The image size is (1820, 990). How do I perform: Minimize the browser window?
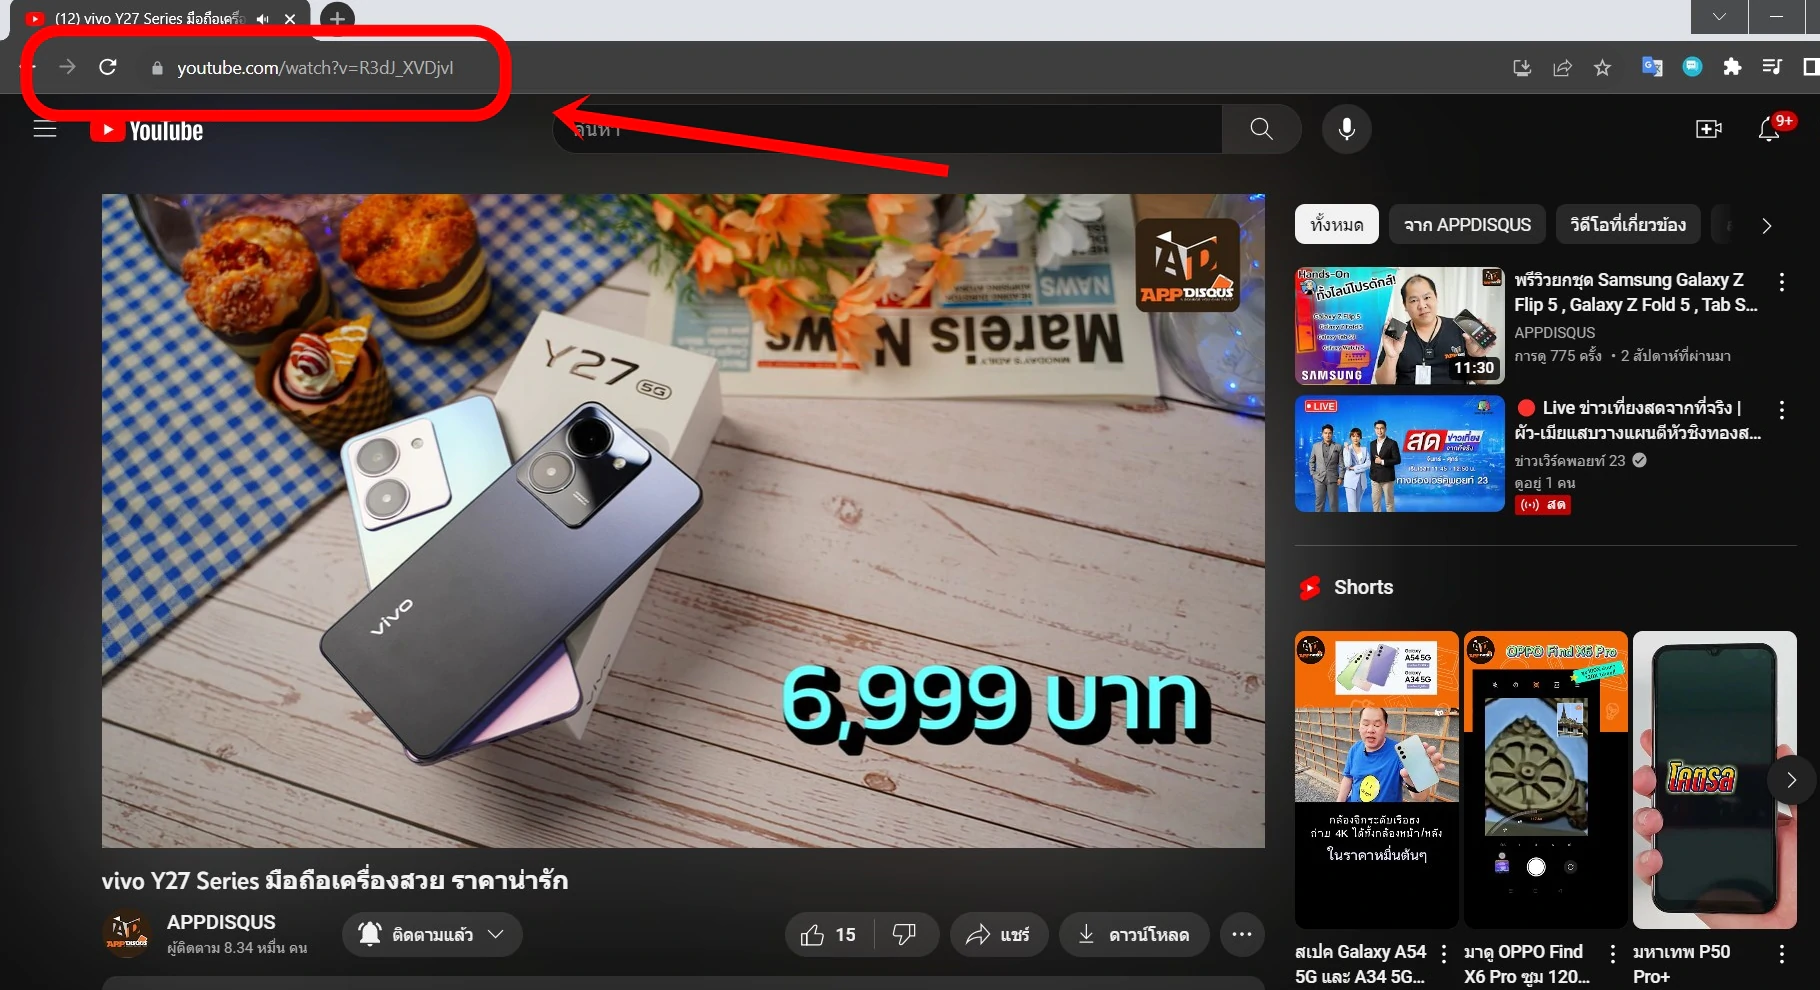point(1776,17)
